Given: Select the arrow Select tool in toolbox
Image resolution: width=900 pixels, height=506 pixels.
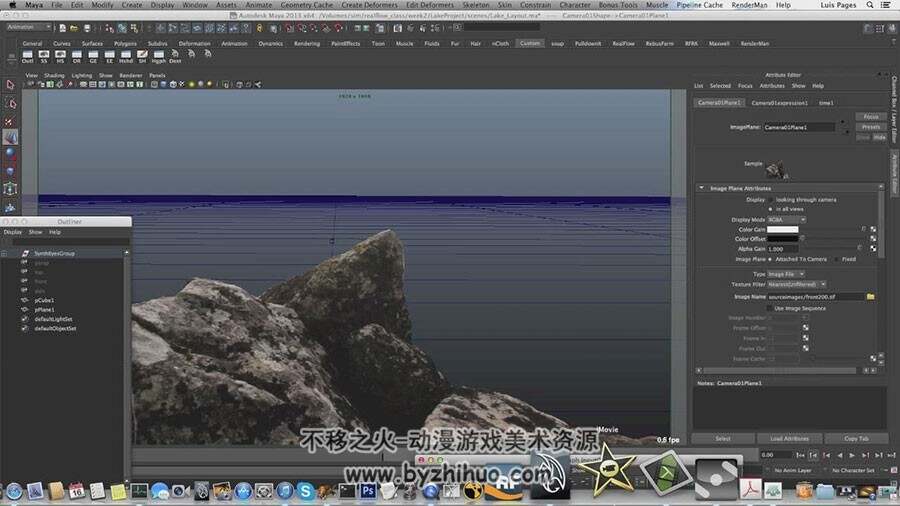Looking at the screenshot, I should 10,85.
